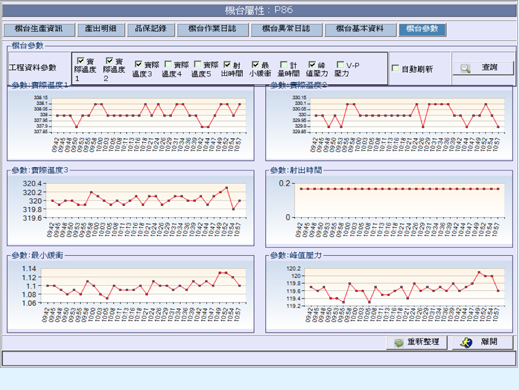Click the empty status field at the bottom
This screenshot has width=519, height=390.
click(x=259, y=359)
